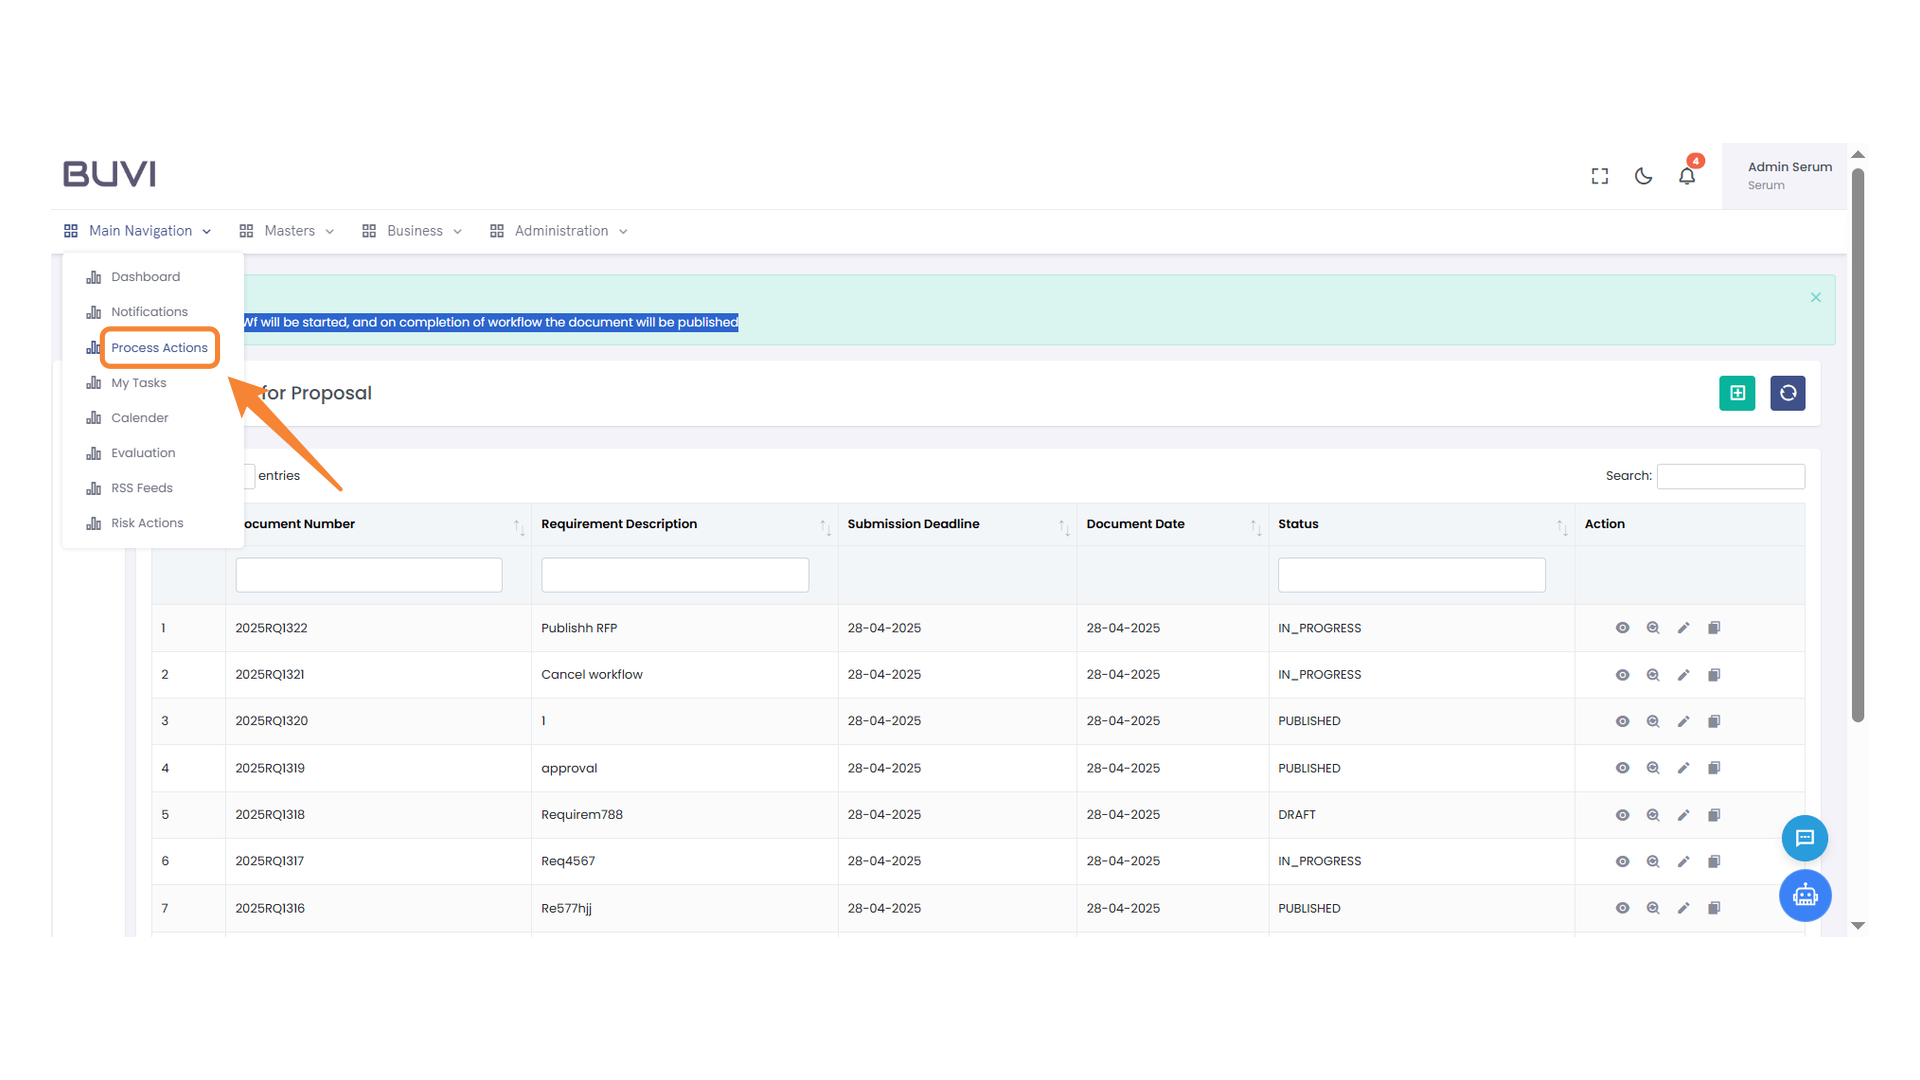The image size is (1920, 1080).
Task: Click inside the Search input field
Action: click(1730, 476)
